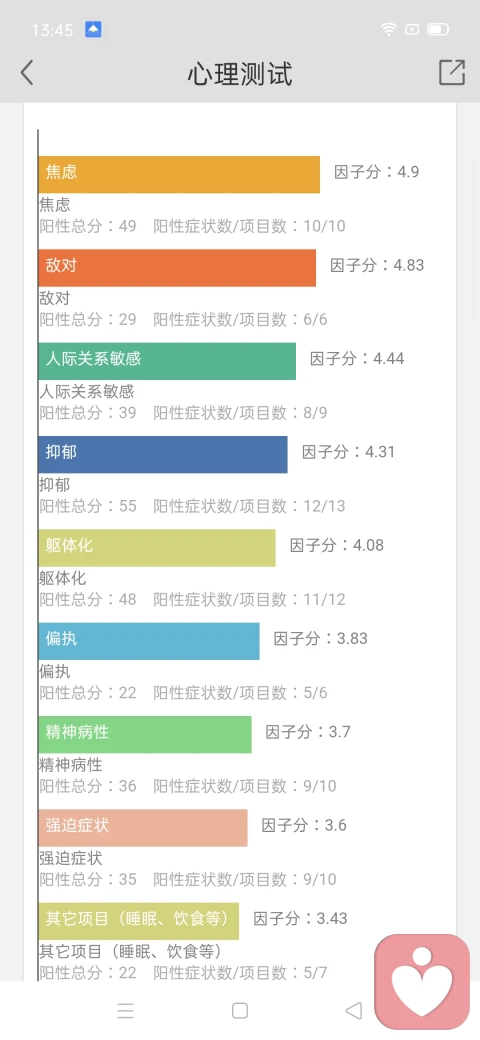480x1040 pixels.
Task: Tap the Android back triangle icon
Action: click(354, 1010)
